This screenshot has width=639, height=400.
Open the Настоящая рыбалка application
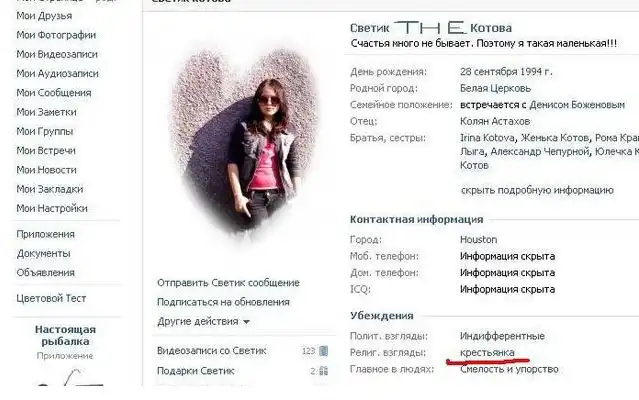pyautogui.click(x=65, y=335)
